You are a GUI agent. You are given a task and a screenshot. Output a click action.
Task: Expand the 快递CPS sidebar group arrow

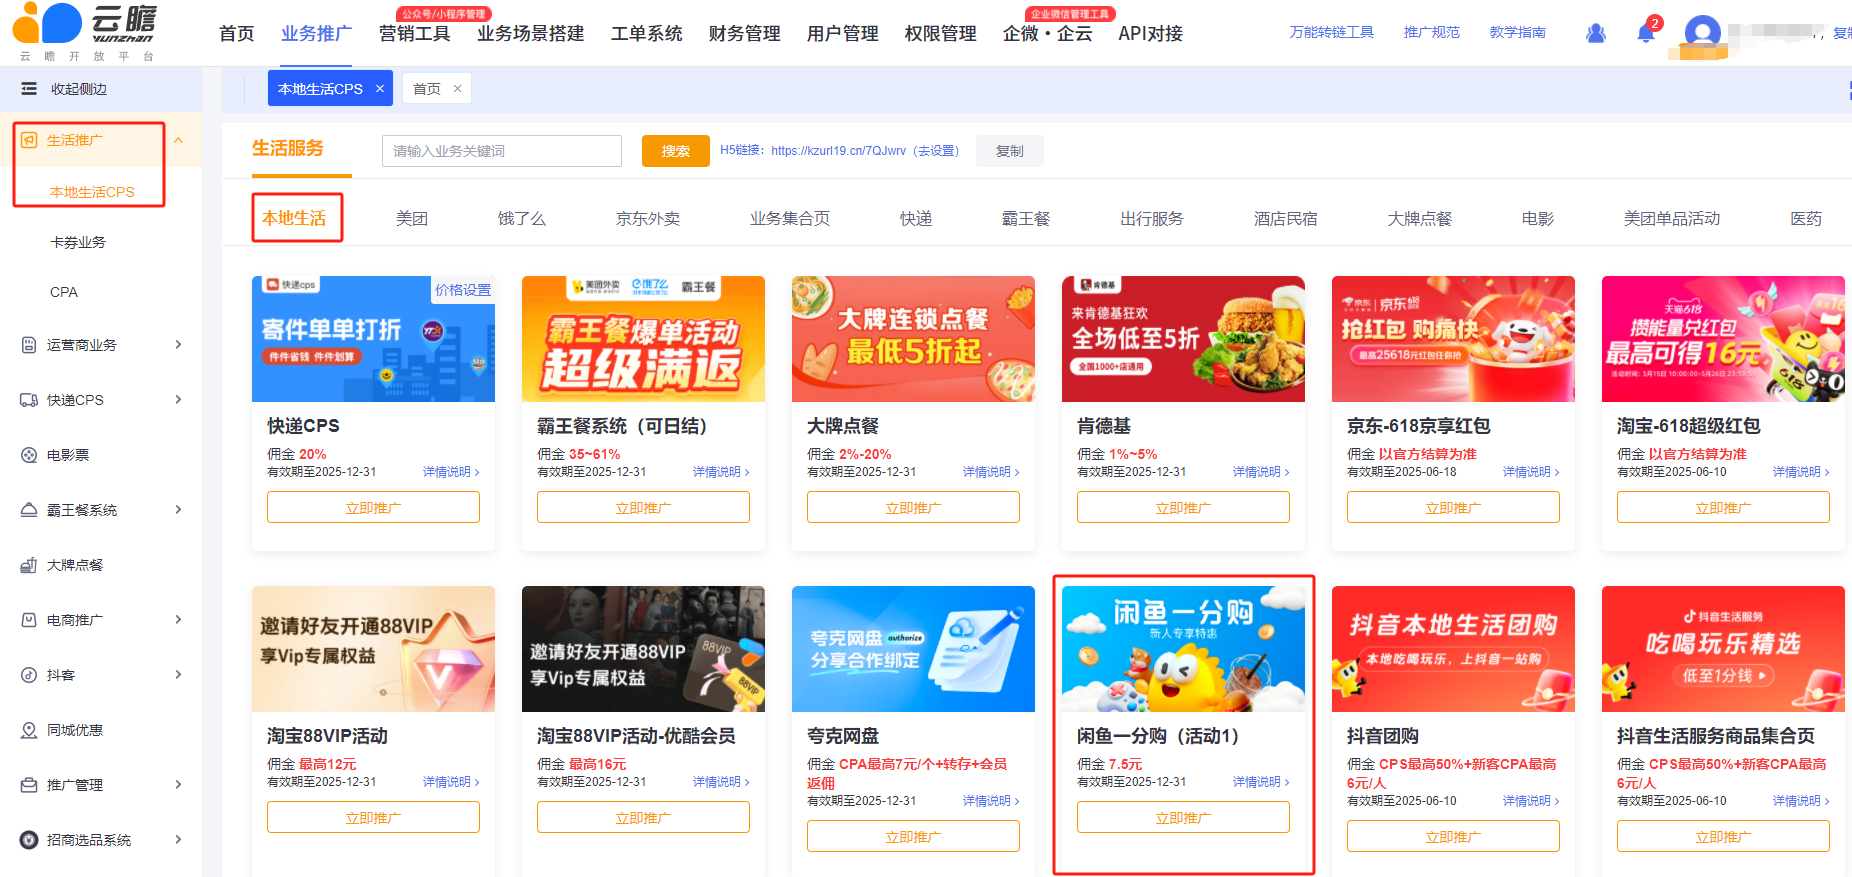point(179,400)
